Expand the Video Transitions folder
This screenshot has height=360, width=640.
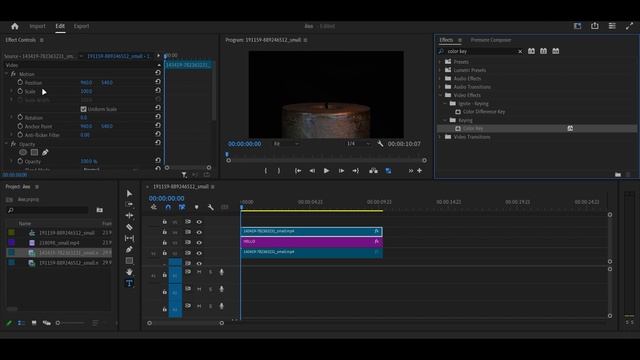coord(440,137)
